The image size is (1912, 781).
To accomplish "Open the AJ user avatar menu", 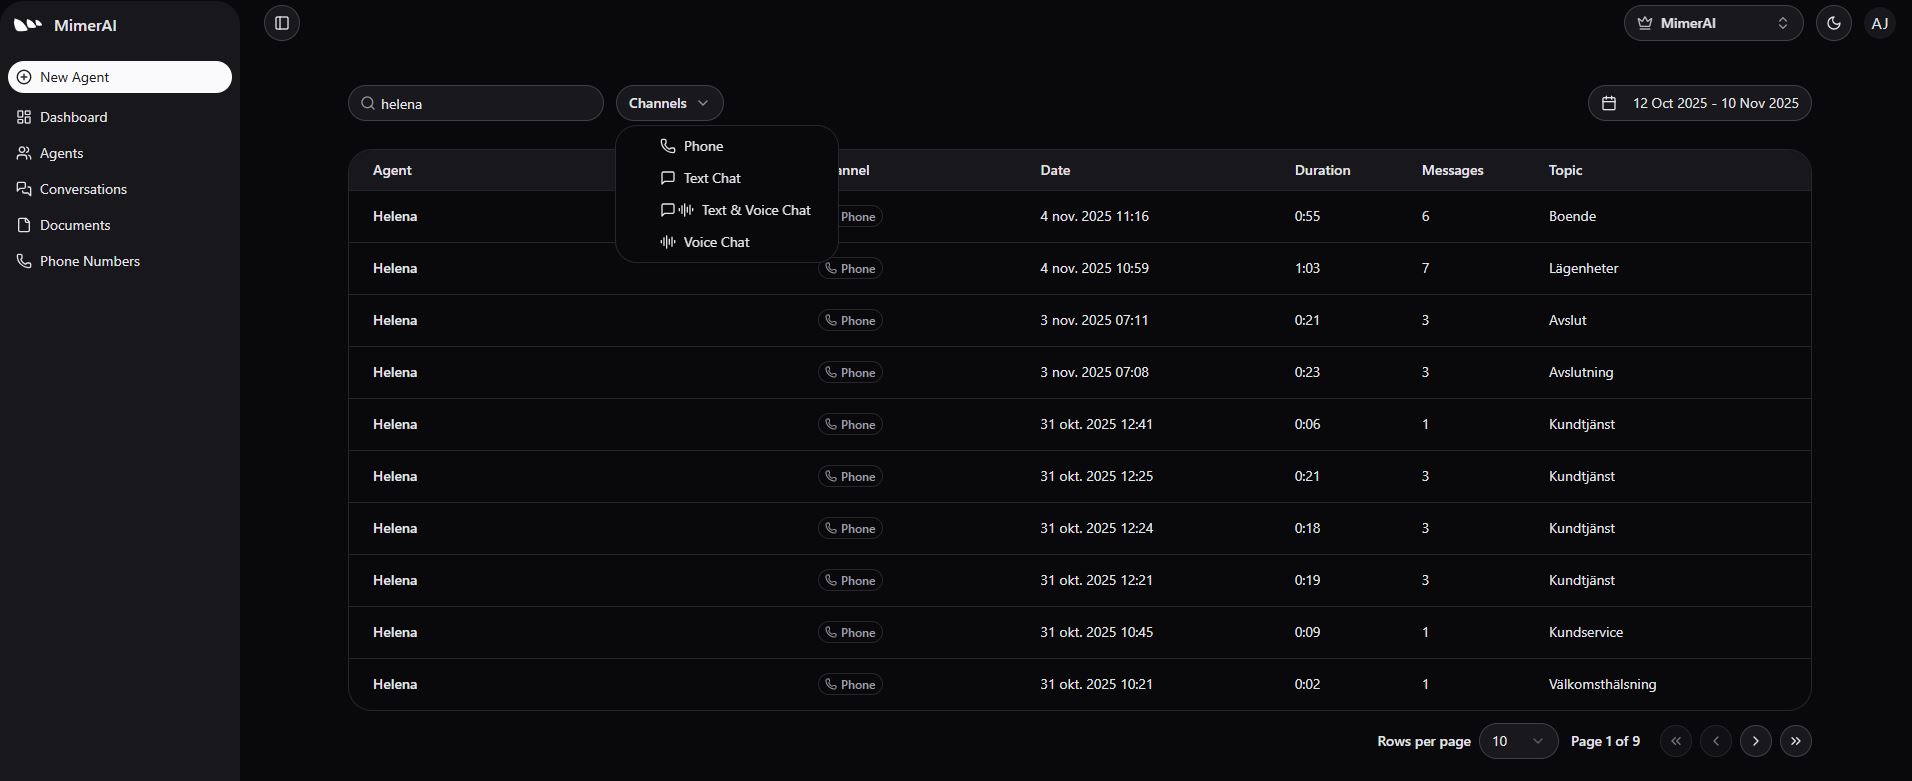I will pos(1880,23).
